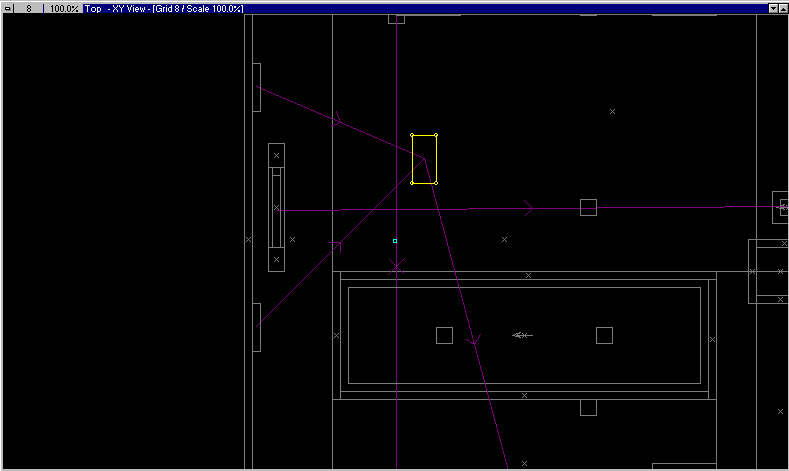Screen dimensions: 789x471
Task: Maximize the view using the up-arrow button
Action: [783, 9]
